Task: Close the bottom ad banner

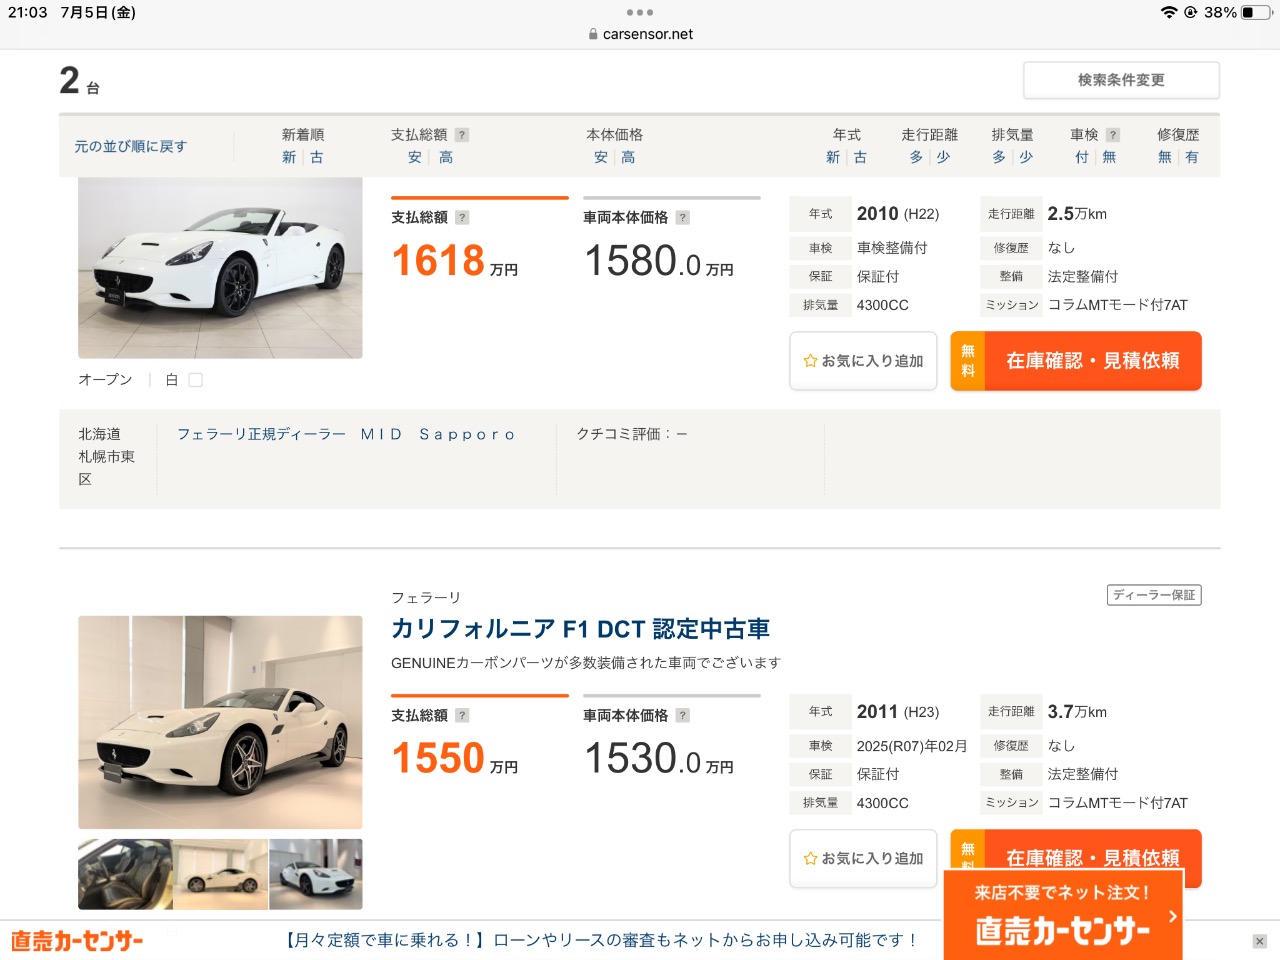Action: click(x=1259, y=941)
